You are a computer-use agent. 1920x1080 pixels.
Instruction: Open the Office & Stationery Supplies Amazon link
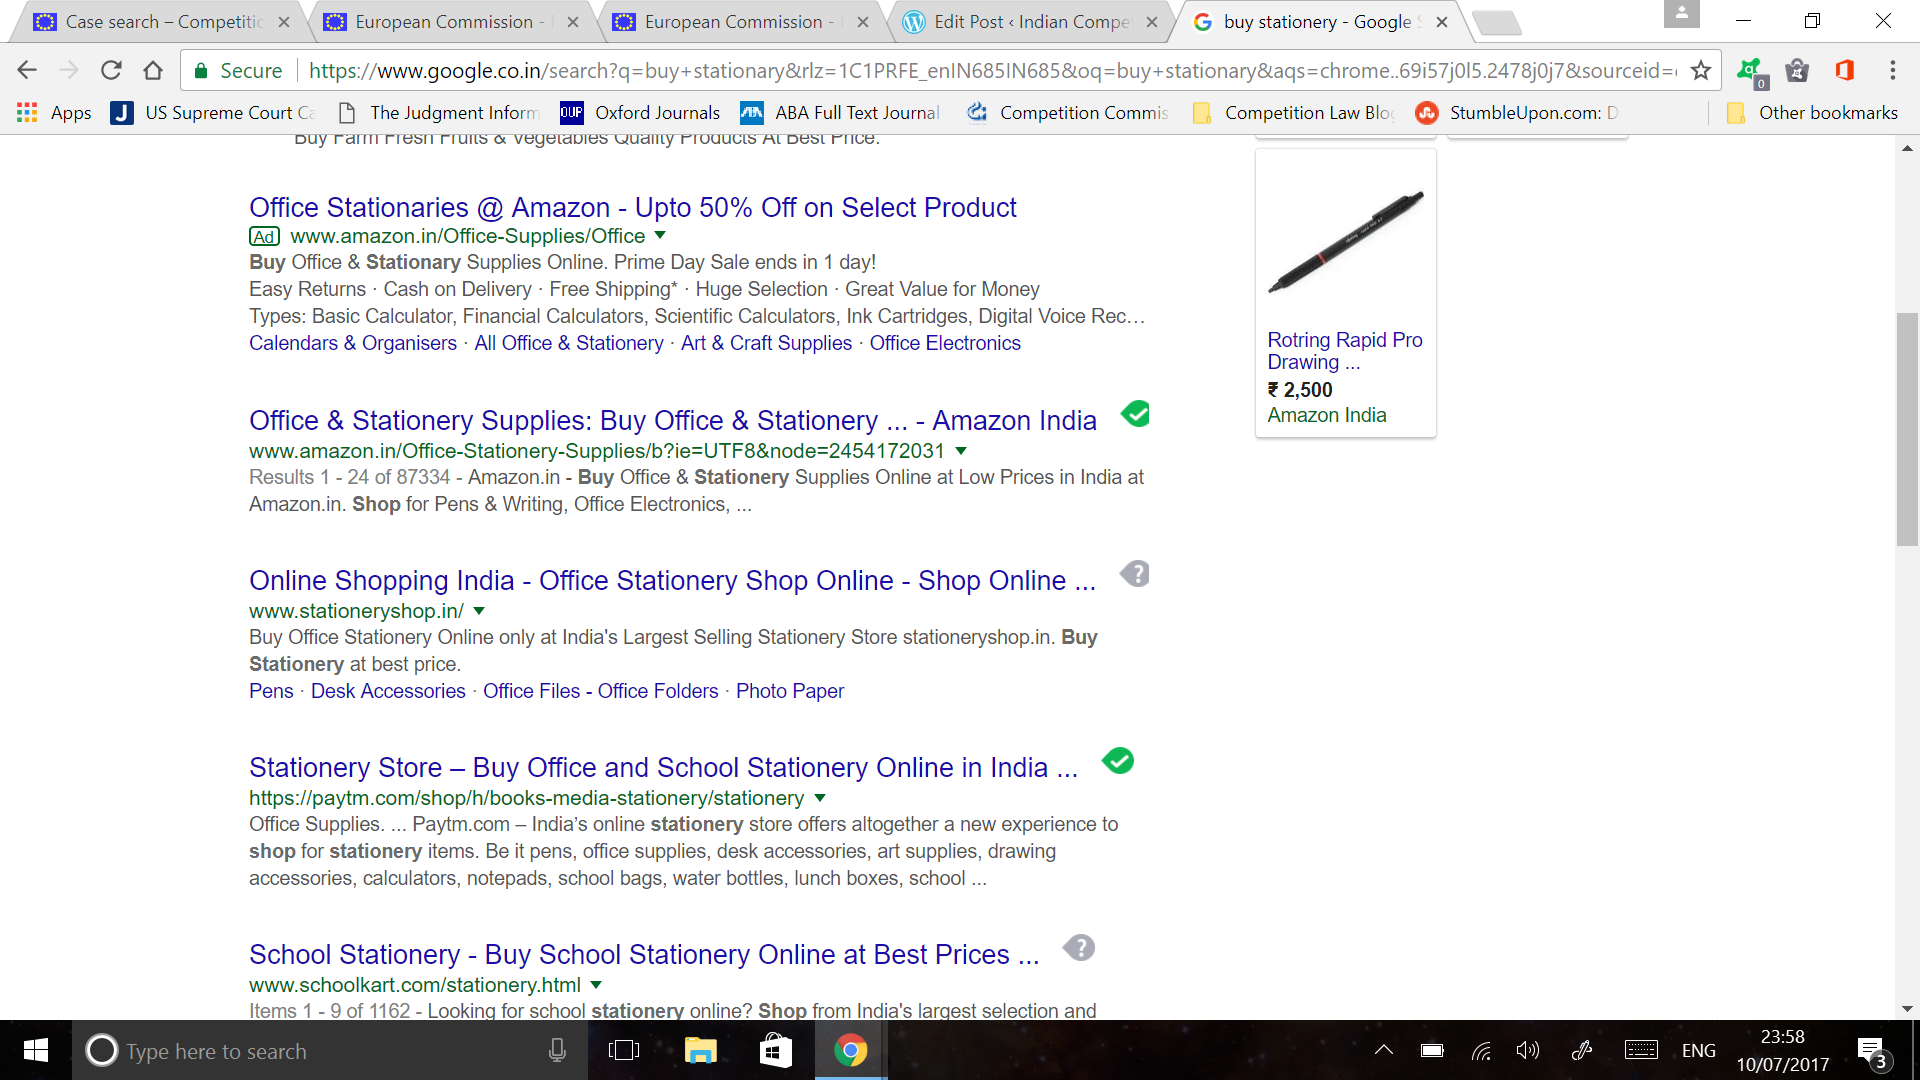pyautogui.click(x=672, y=420)
